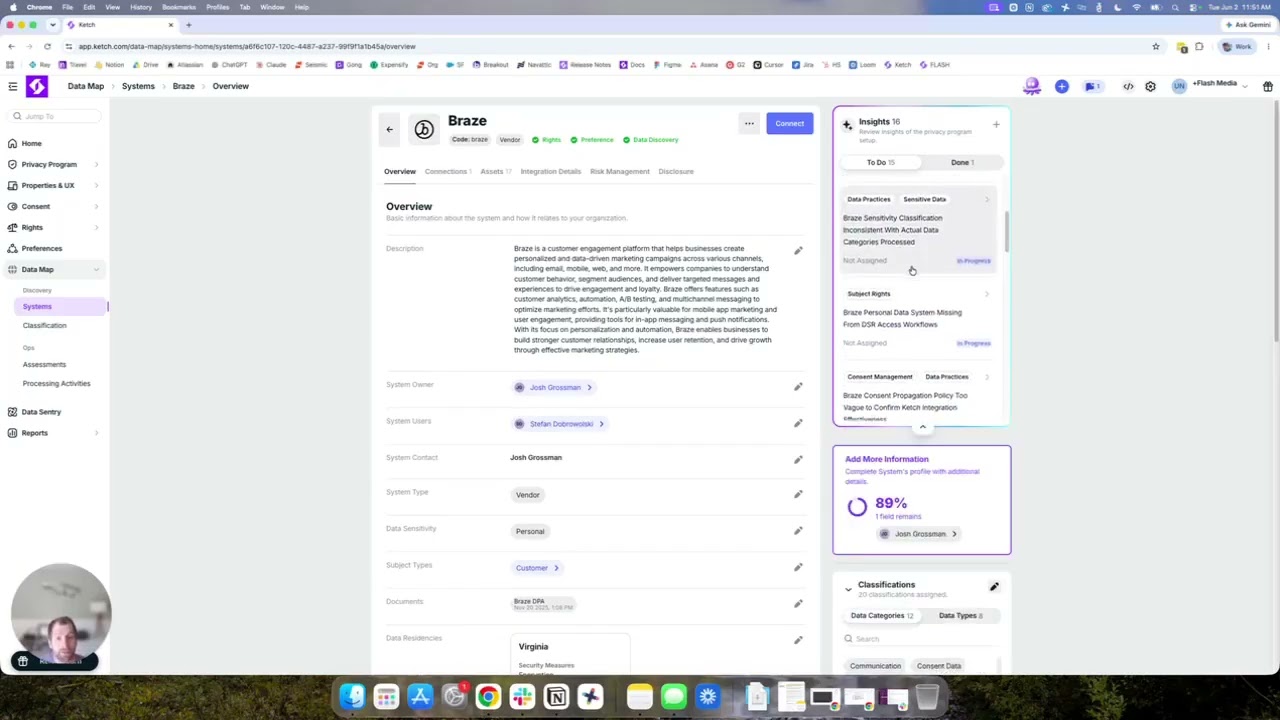Image resolution: width=1280 pixels, height=720 pixels.
Task: Open the Chrome Bookmarks menu
Action: [x=179, y=7]
